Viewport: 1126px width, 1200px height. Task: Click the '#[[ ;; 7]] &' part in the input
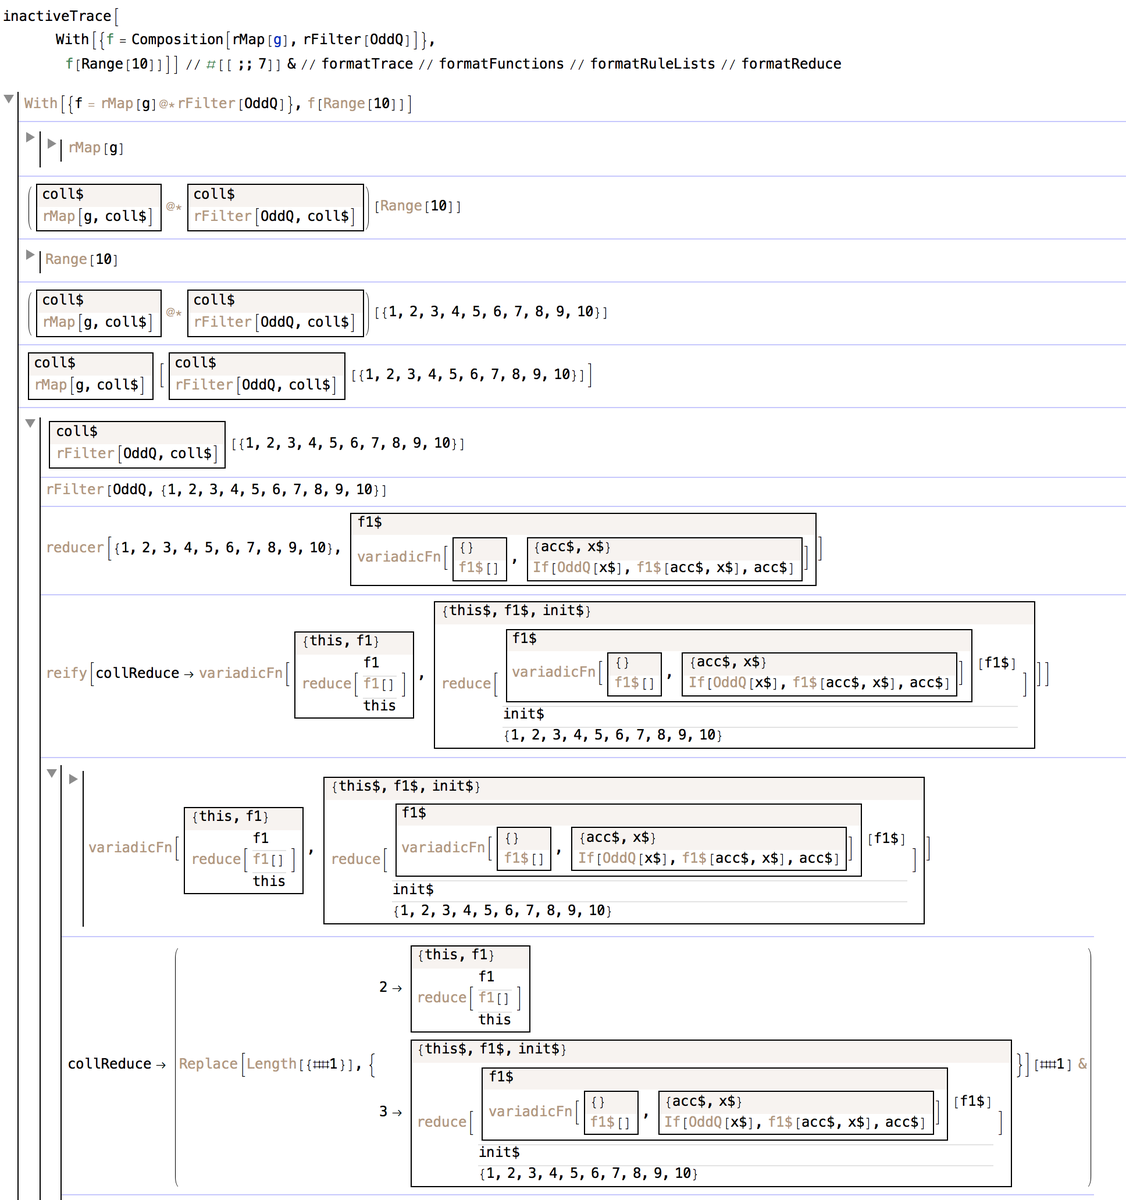coord(250,64)
